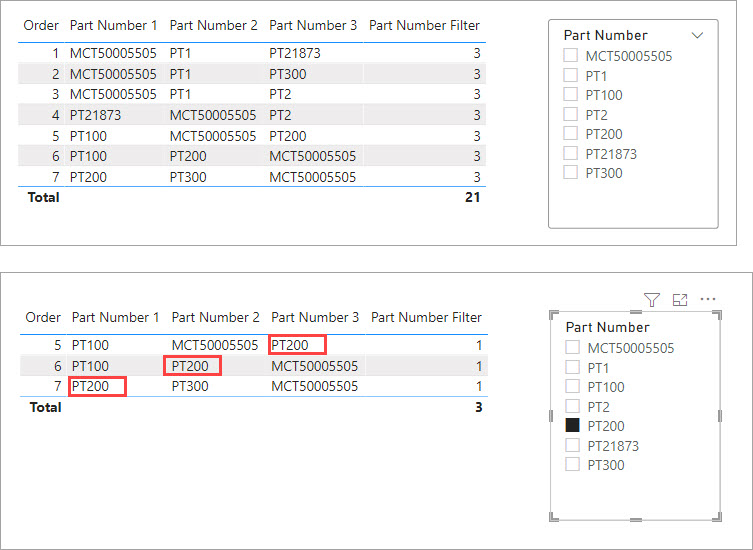The height and width of the screenshot is (550, 753).
Task: Check PT300 in the upper slicer
Action: (x=571, y=172)
